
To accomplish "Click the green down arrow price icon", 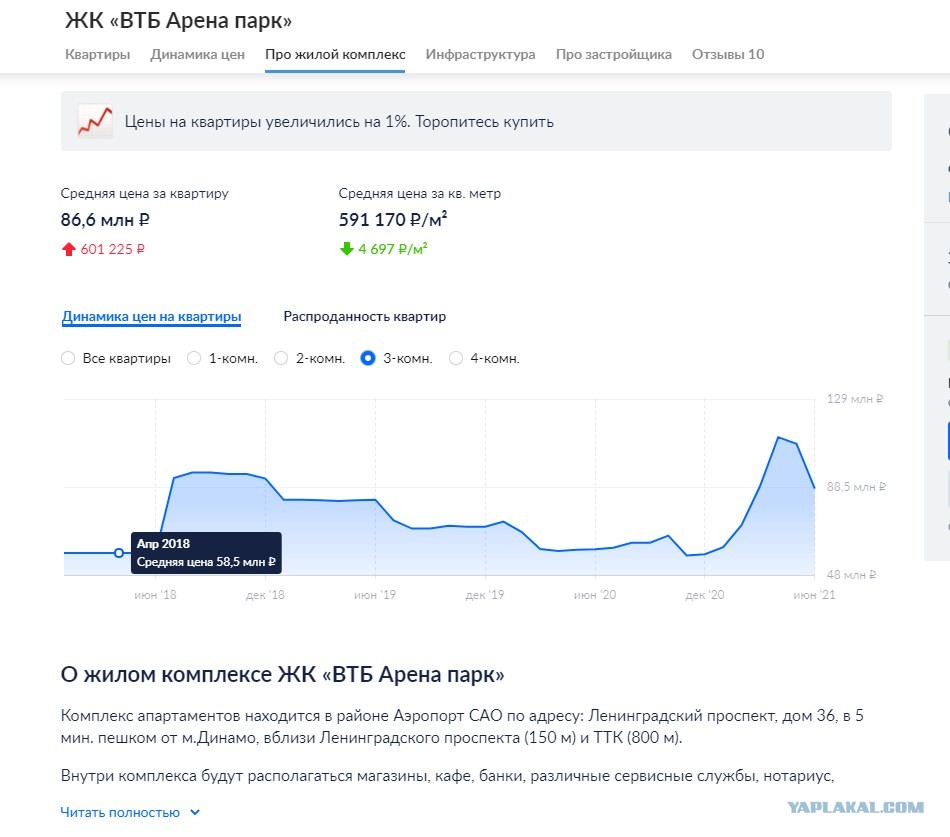I will pyautogui.click(x=347, y=249).
